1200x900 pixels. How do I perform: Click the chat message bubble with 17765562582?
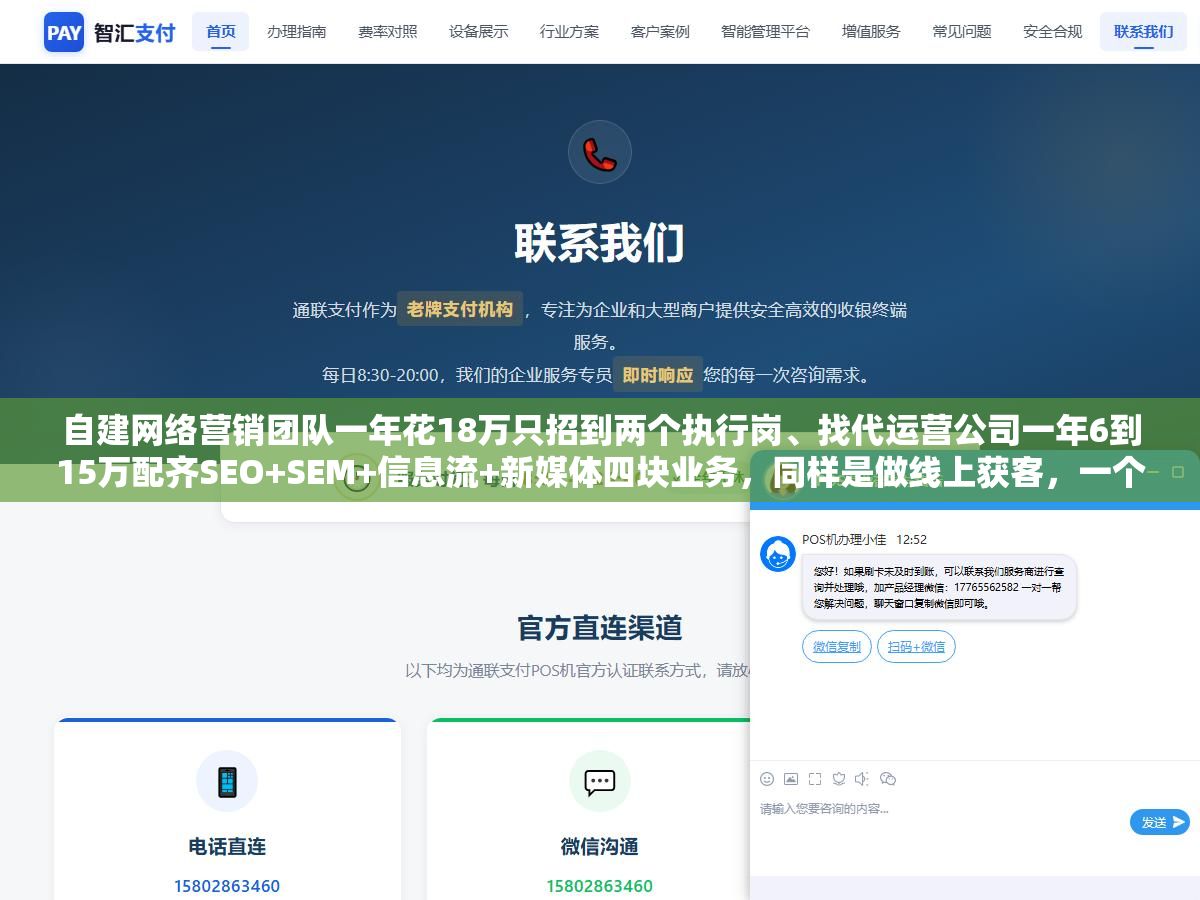click(x=938, y=588)
